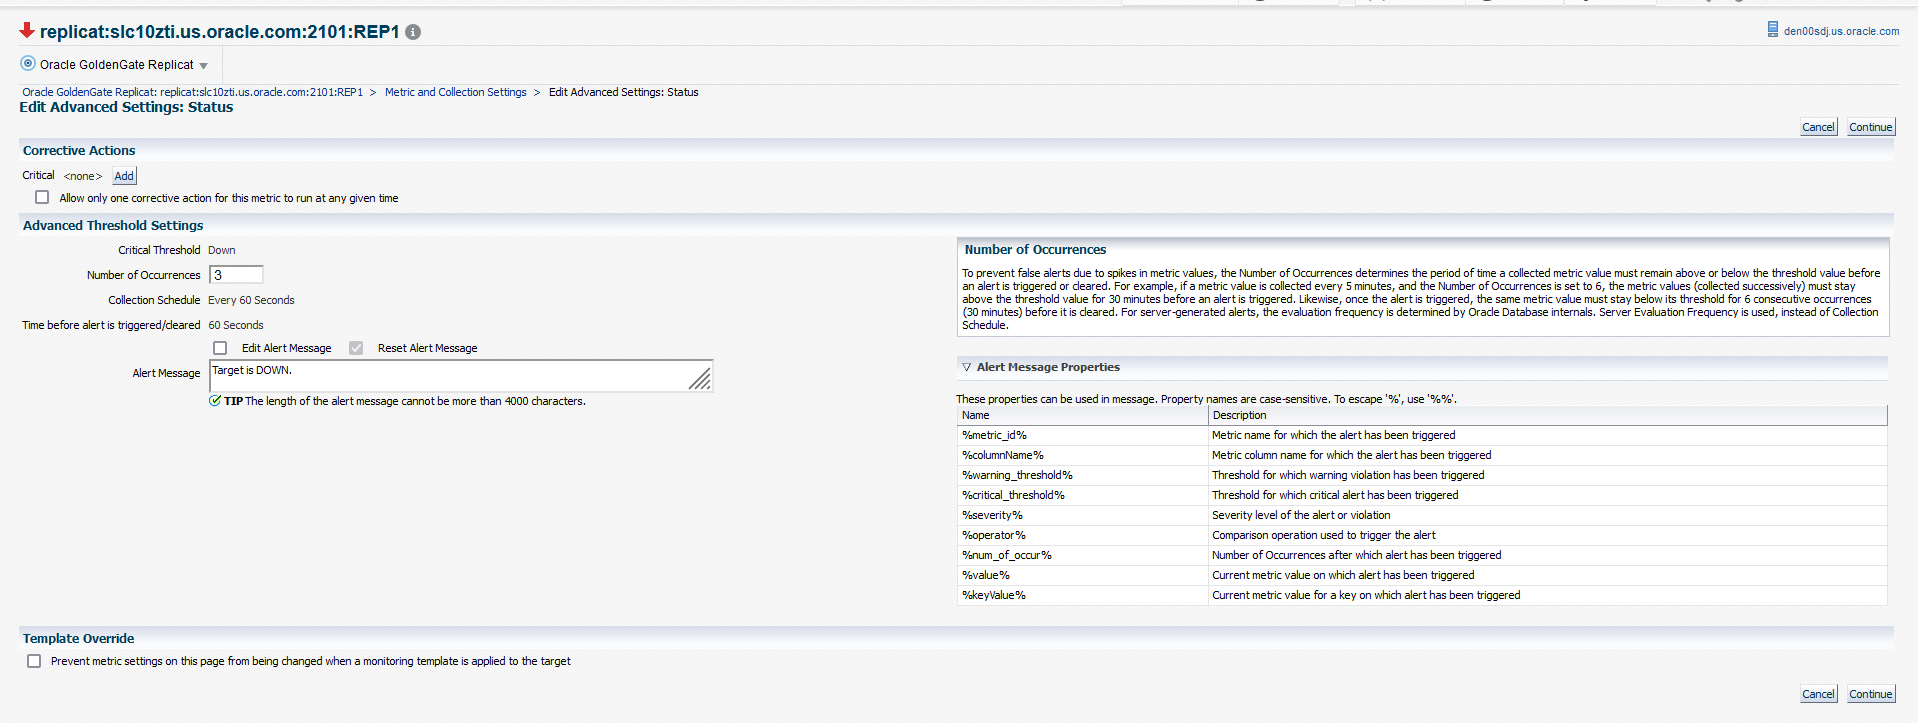Click the host server icon beside den00sdj.us.oracle.com
The image size is (1918, 723).
tap(1773, 30)
